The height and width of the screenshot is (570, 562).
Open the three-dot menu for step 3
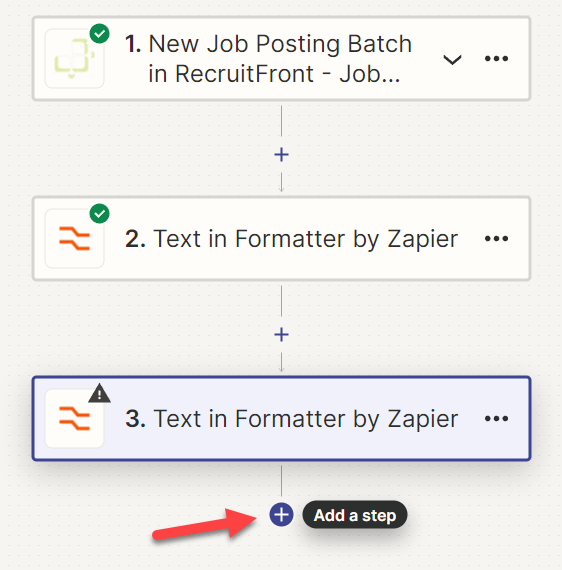coord(496,418)
